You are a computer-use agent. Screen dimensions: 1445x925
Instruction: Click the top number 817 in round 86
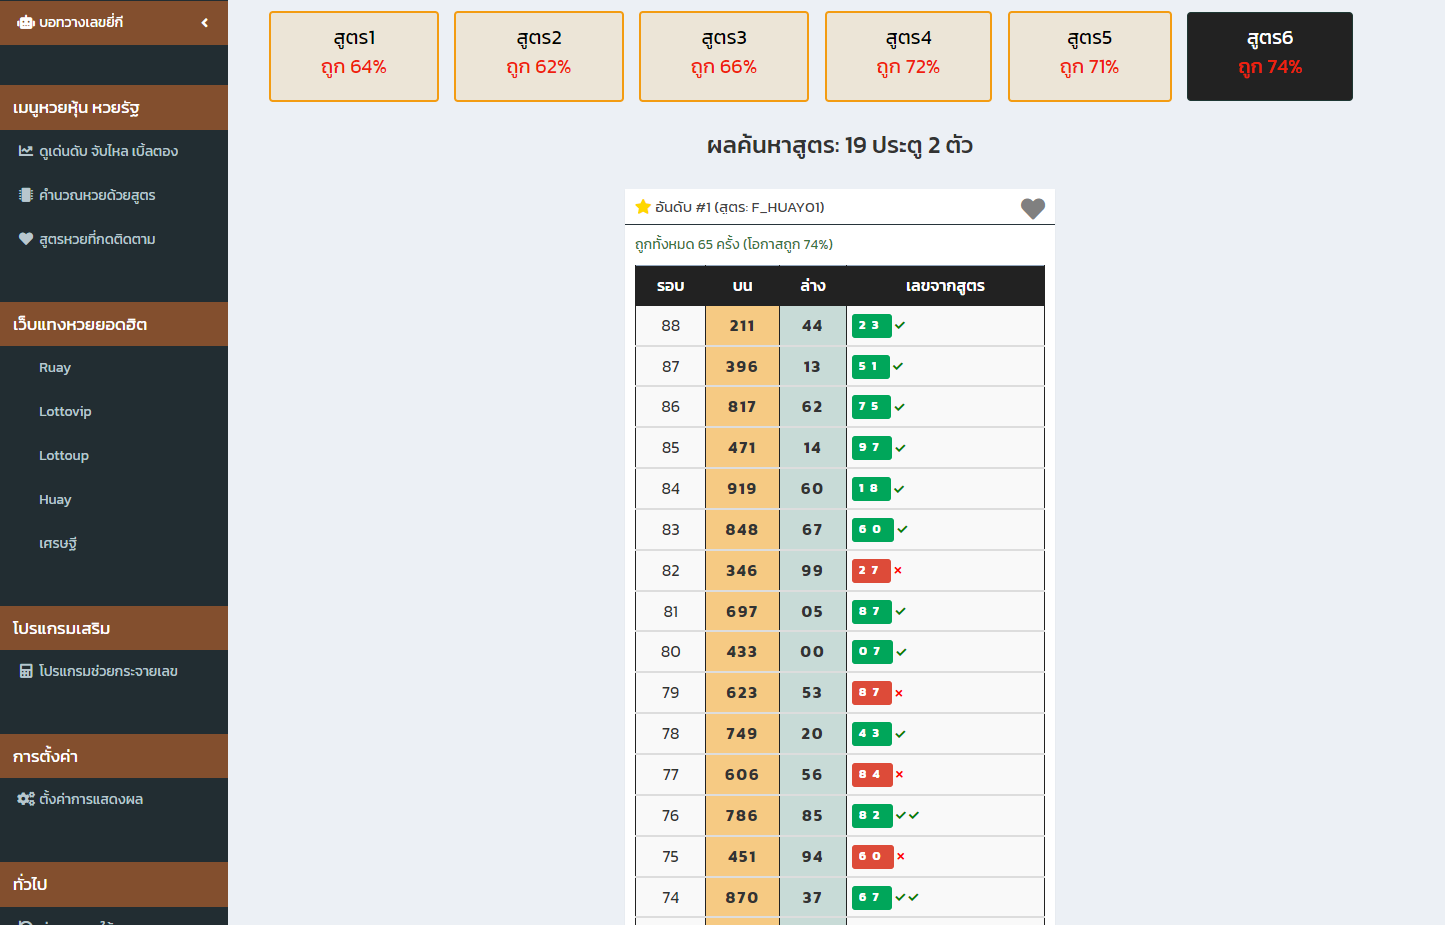click(742, 407)
